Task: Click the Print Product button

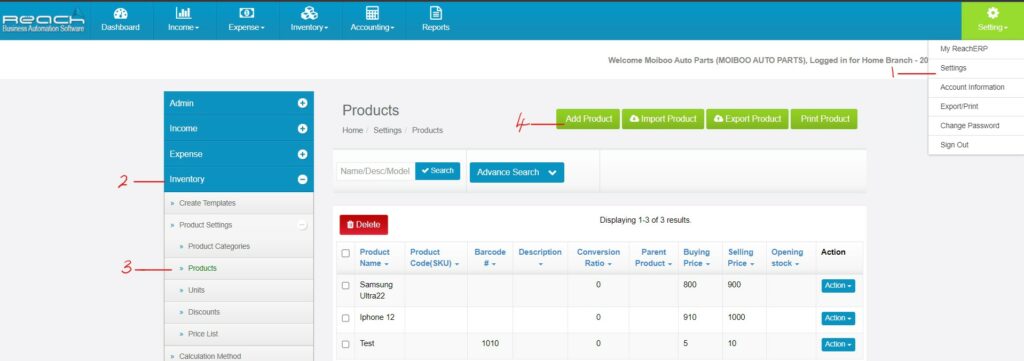Action: coord(824,119)
